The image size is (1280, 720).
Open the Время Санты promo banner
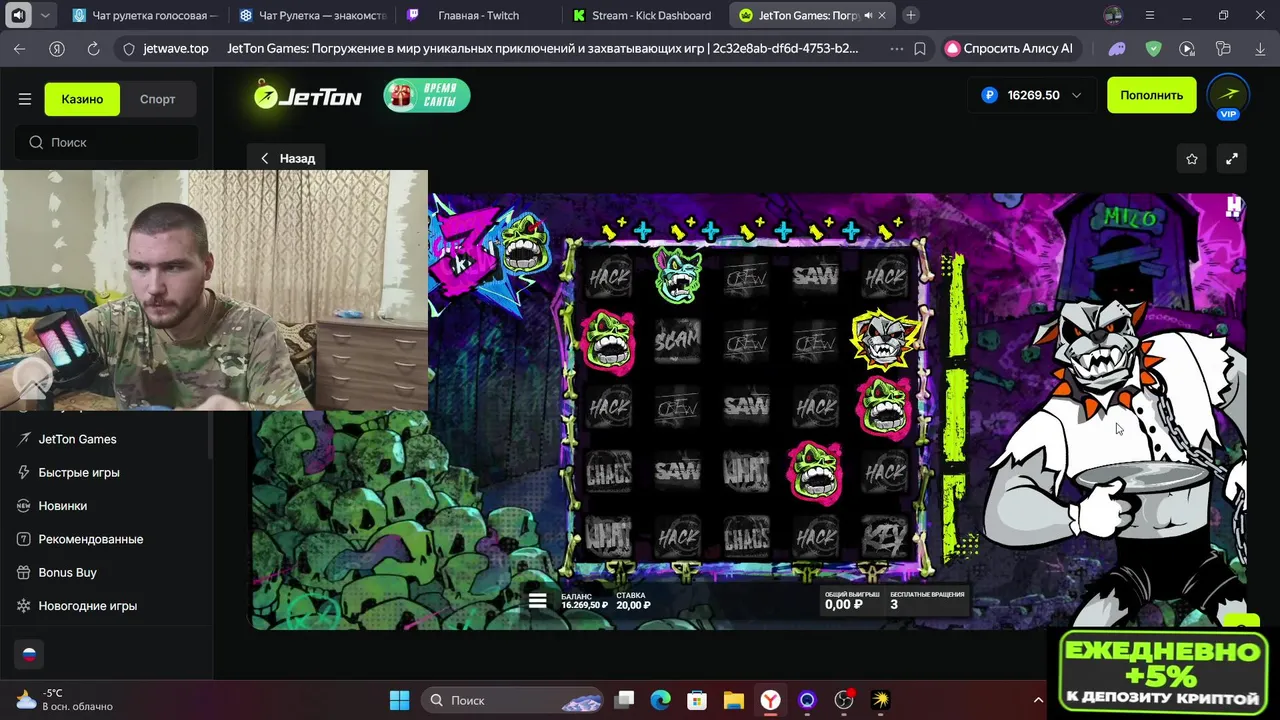pyautogui.click(x=427, y=95)
